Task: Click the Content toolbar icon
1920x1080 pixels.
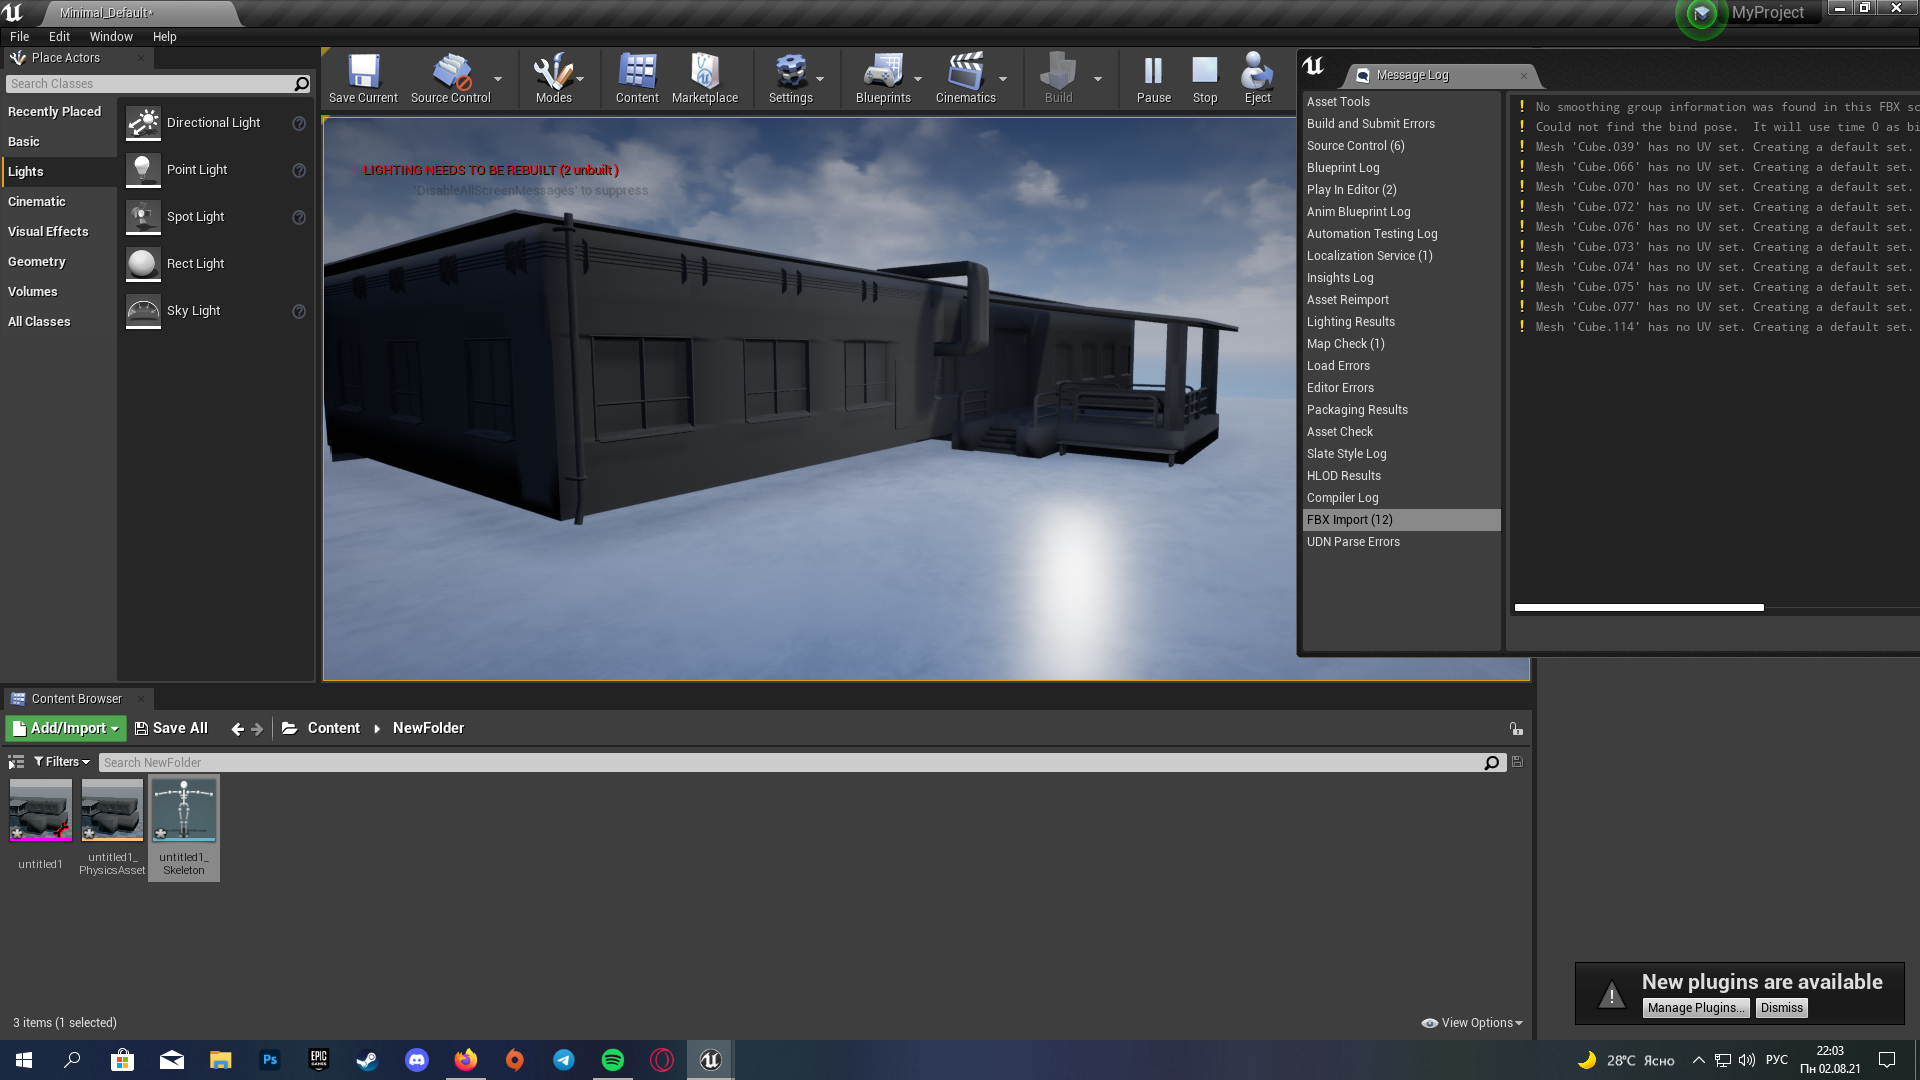Action: pyautogui.click(x=637, y=73)
